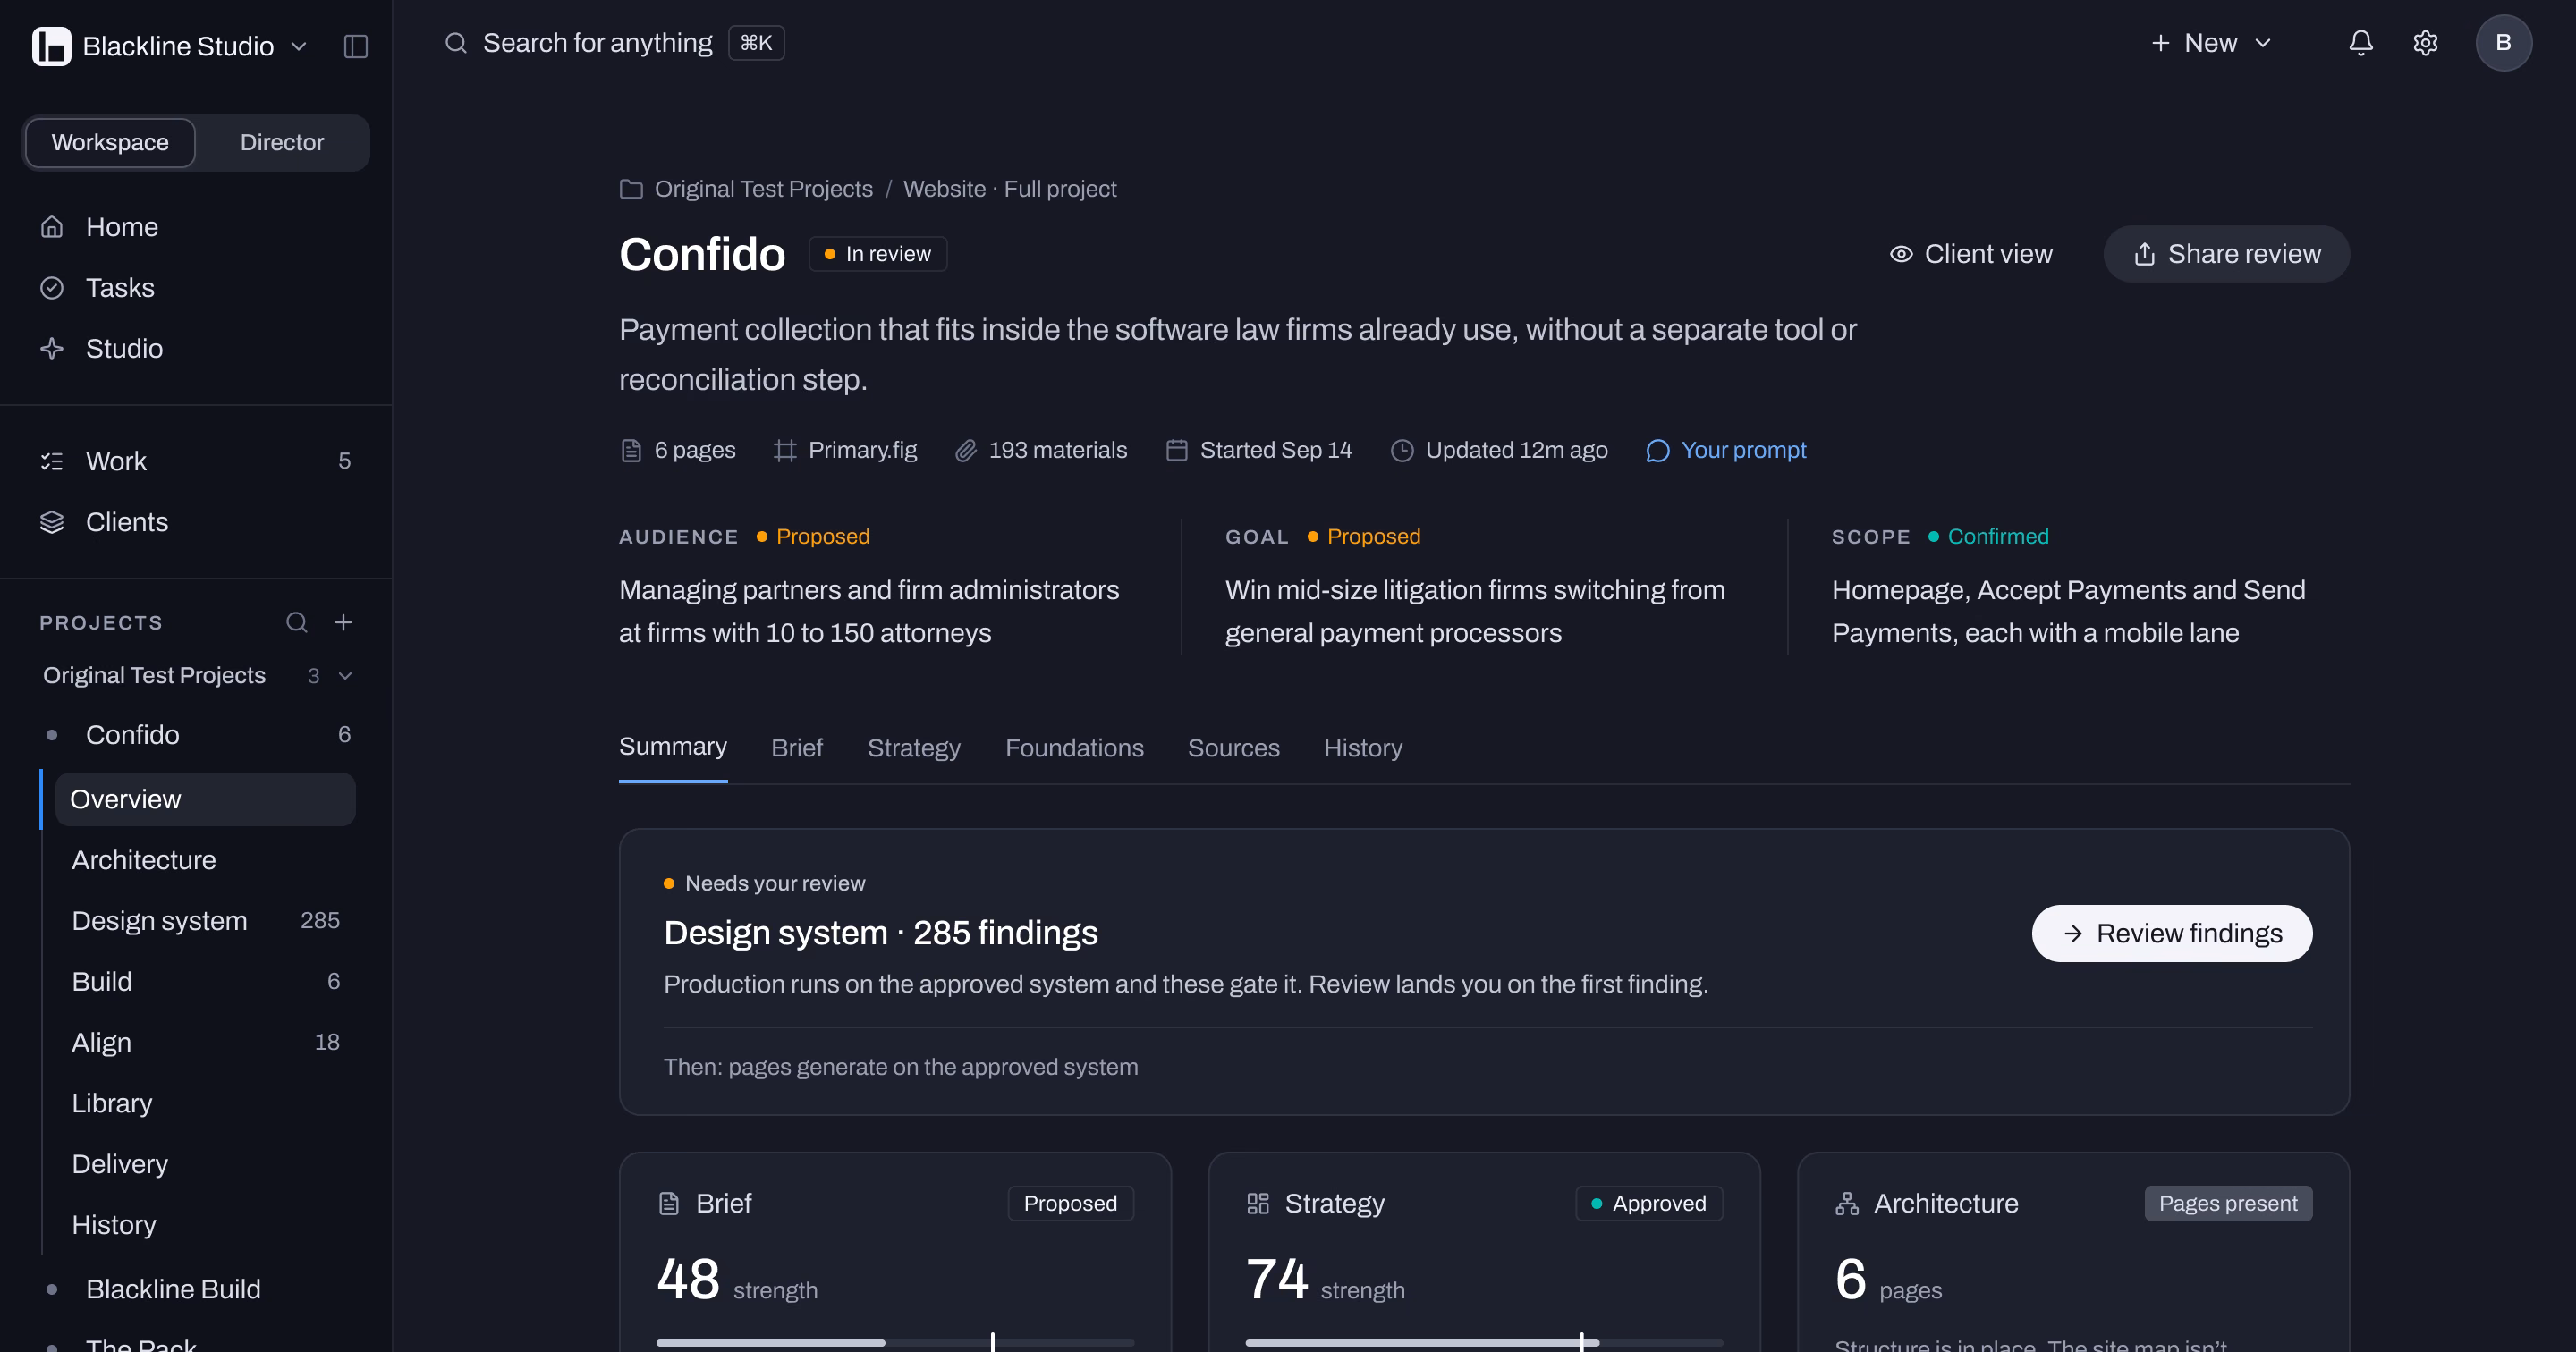Click the Strategy card grid icon
Screen dimensions: 2576x1352
click(1258, 1204)
